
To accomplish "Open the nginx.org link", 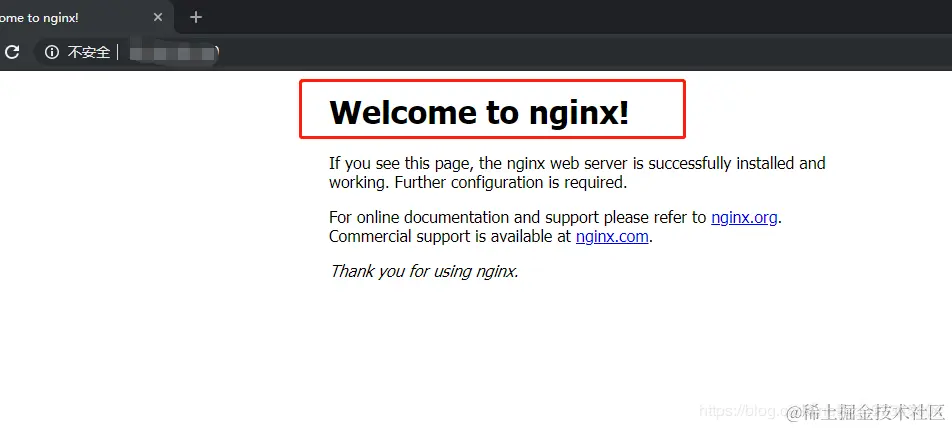I will (x=744, y=217).
